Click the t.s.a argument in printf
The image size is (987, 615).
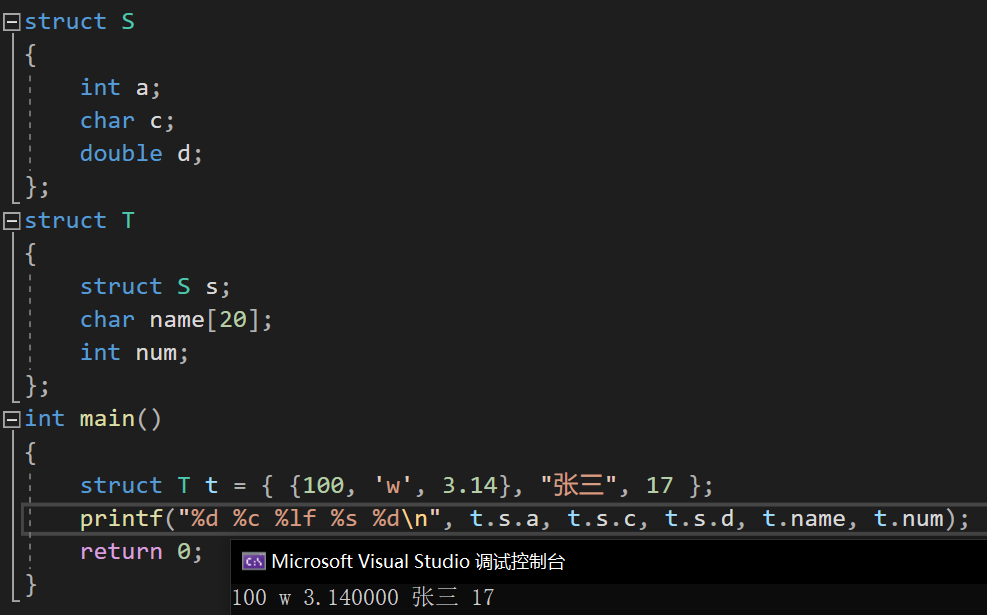pyautogui.click(x=505, y=519)
